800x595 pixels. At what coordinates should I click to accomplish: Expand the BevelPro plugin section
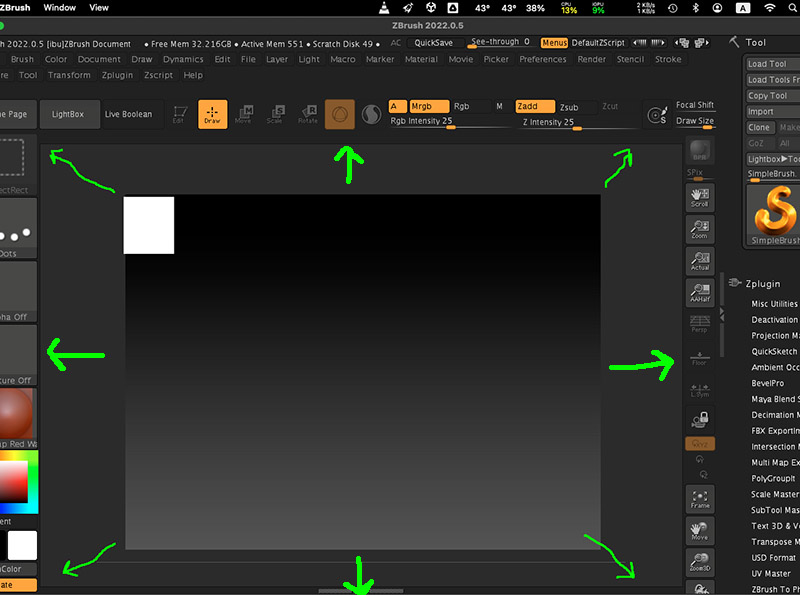pyautogui.click(x=768, y=383)
